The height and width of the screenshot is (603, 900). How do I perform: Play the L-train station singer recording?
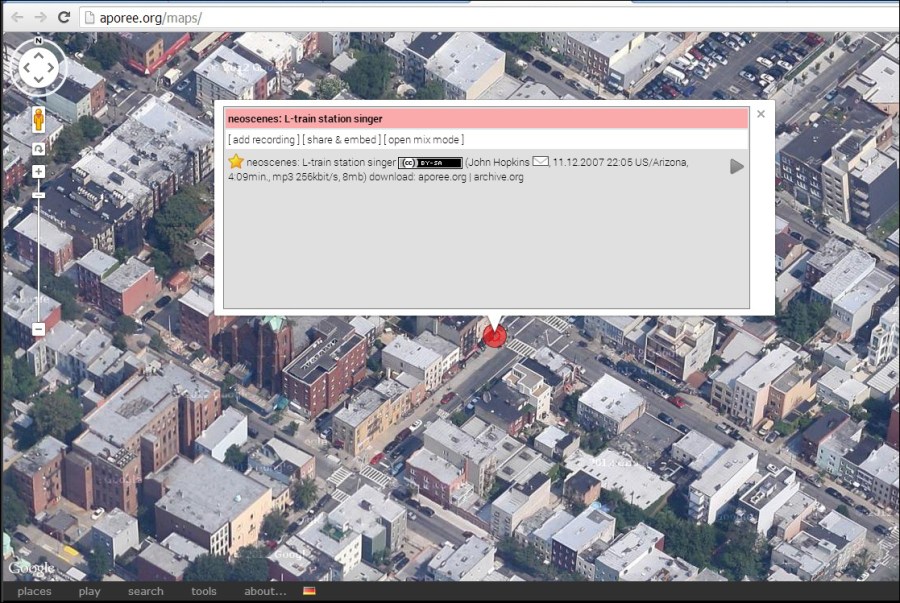(x=737, y=166)
